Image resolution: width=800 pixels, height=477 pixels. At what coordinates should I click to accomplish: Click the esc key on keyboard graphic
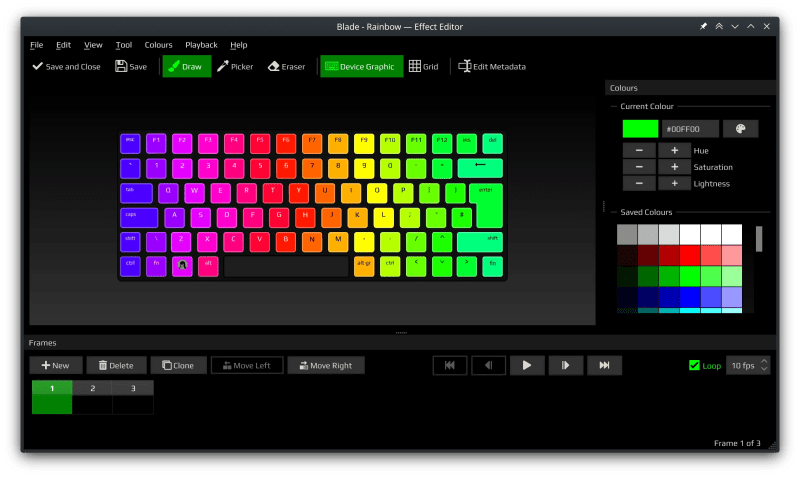click(130, 143)
